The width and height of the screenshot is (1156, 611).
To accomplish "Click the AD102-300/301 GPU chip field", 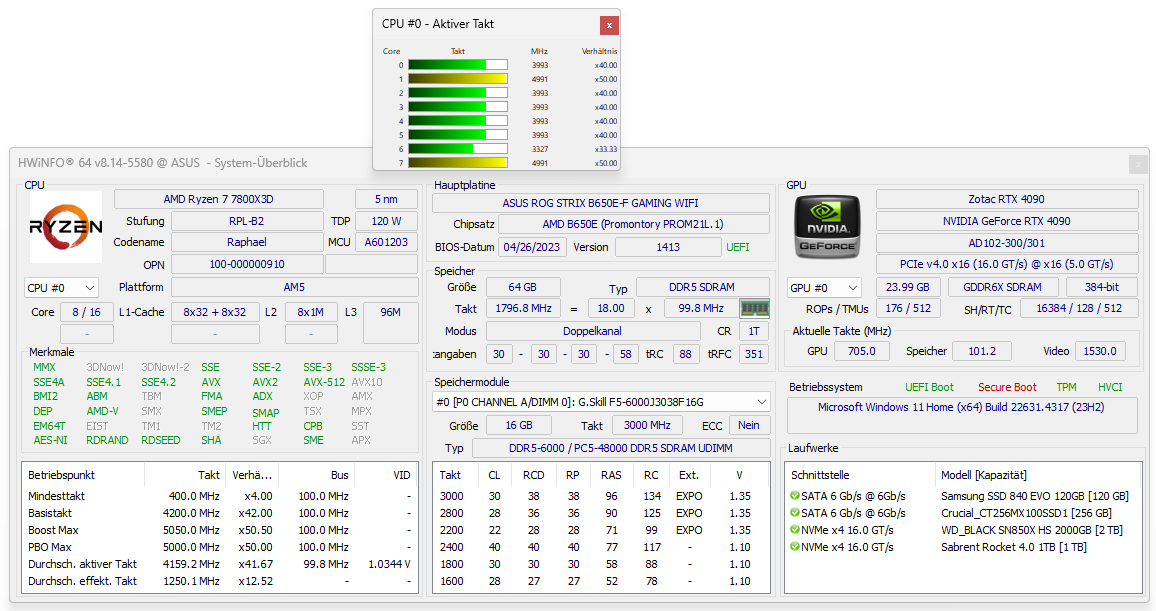I will coord(1006,243).
